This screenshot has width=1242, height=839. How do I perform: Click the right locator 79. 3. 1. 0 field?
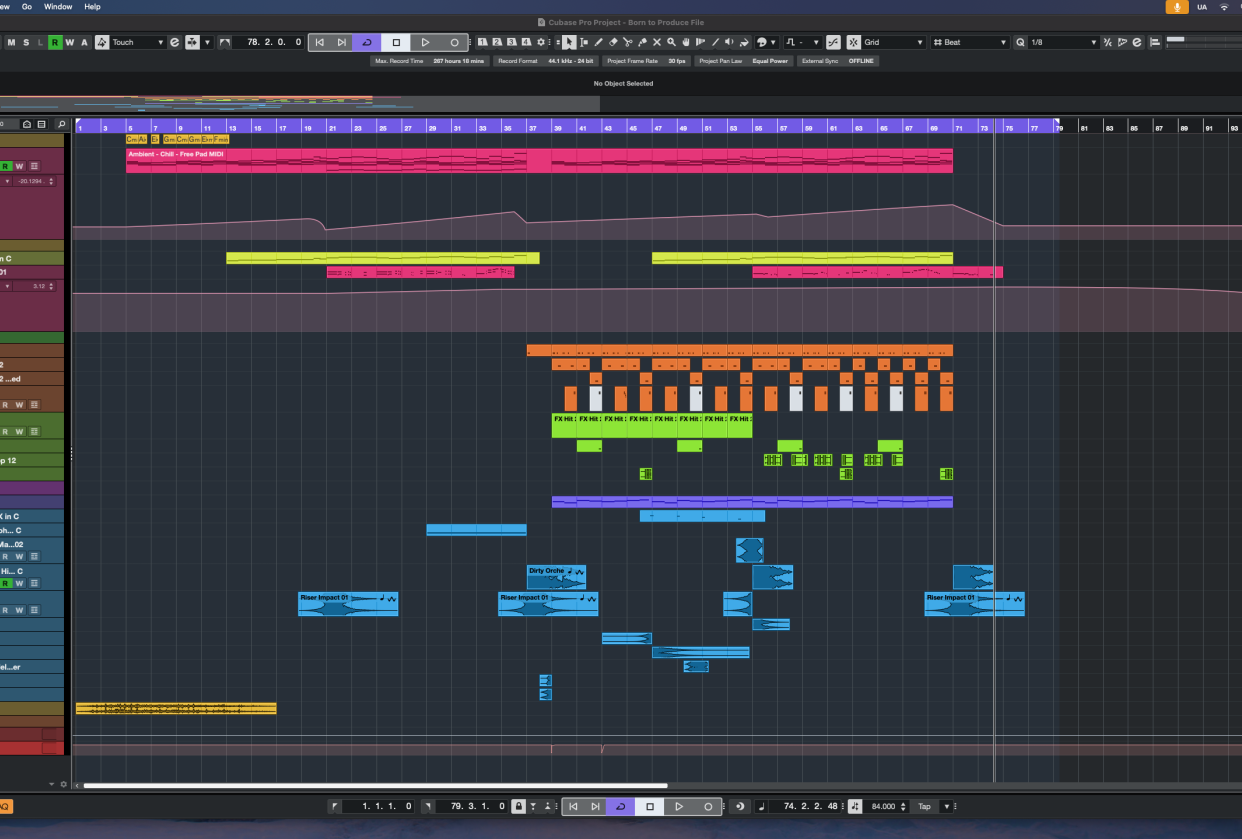[x=472, y=806]
